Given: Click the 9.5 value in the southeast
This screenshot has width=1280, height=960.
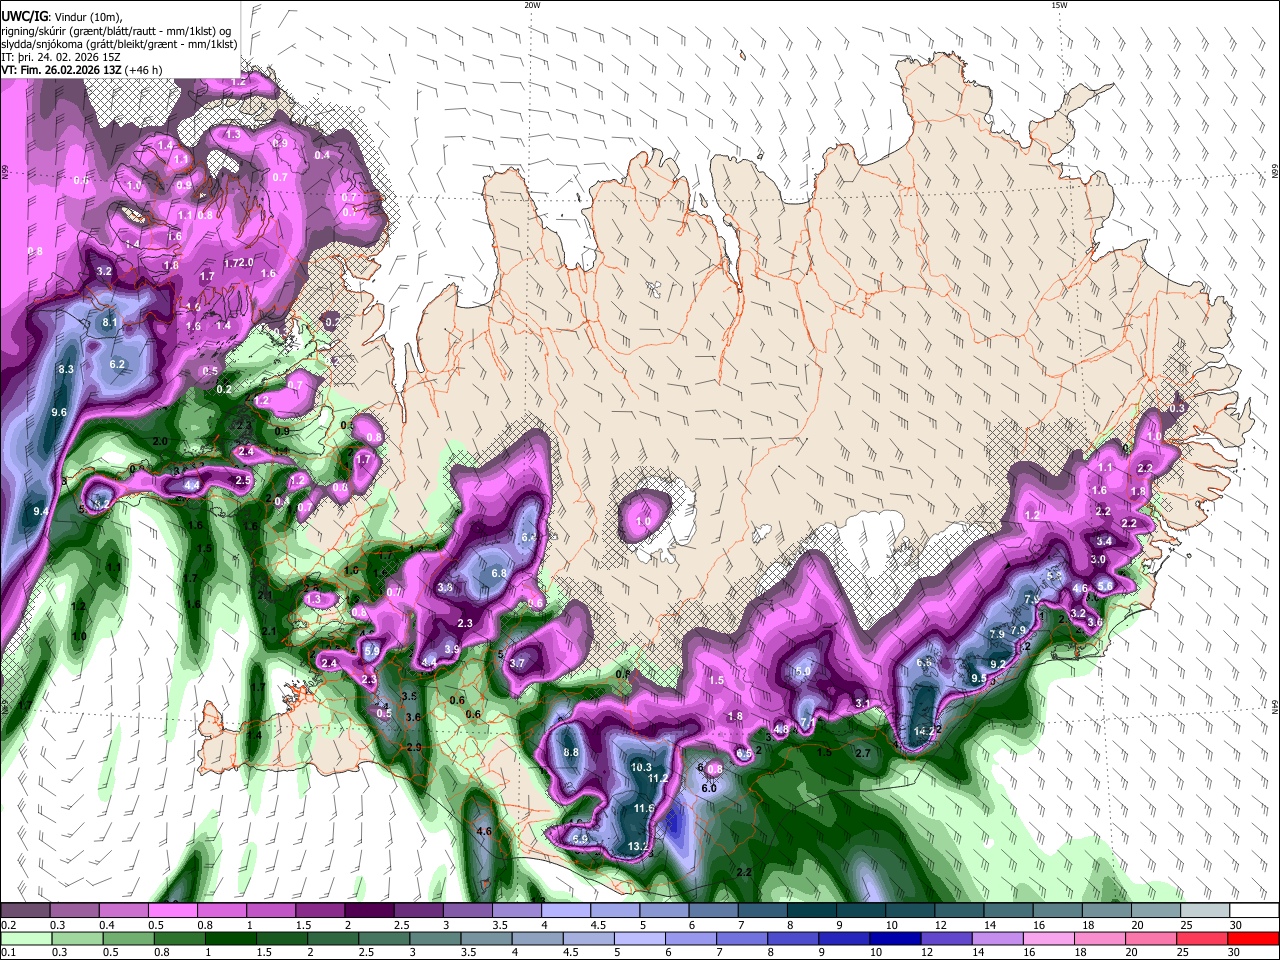Looking at the screenshot, I should click(x=979, y=678).
